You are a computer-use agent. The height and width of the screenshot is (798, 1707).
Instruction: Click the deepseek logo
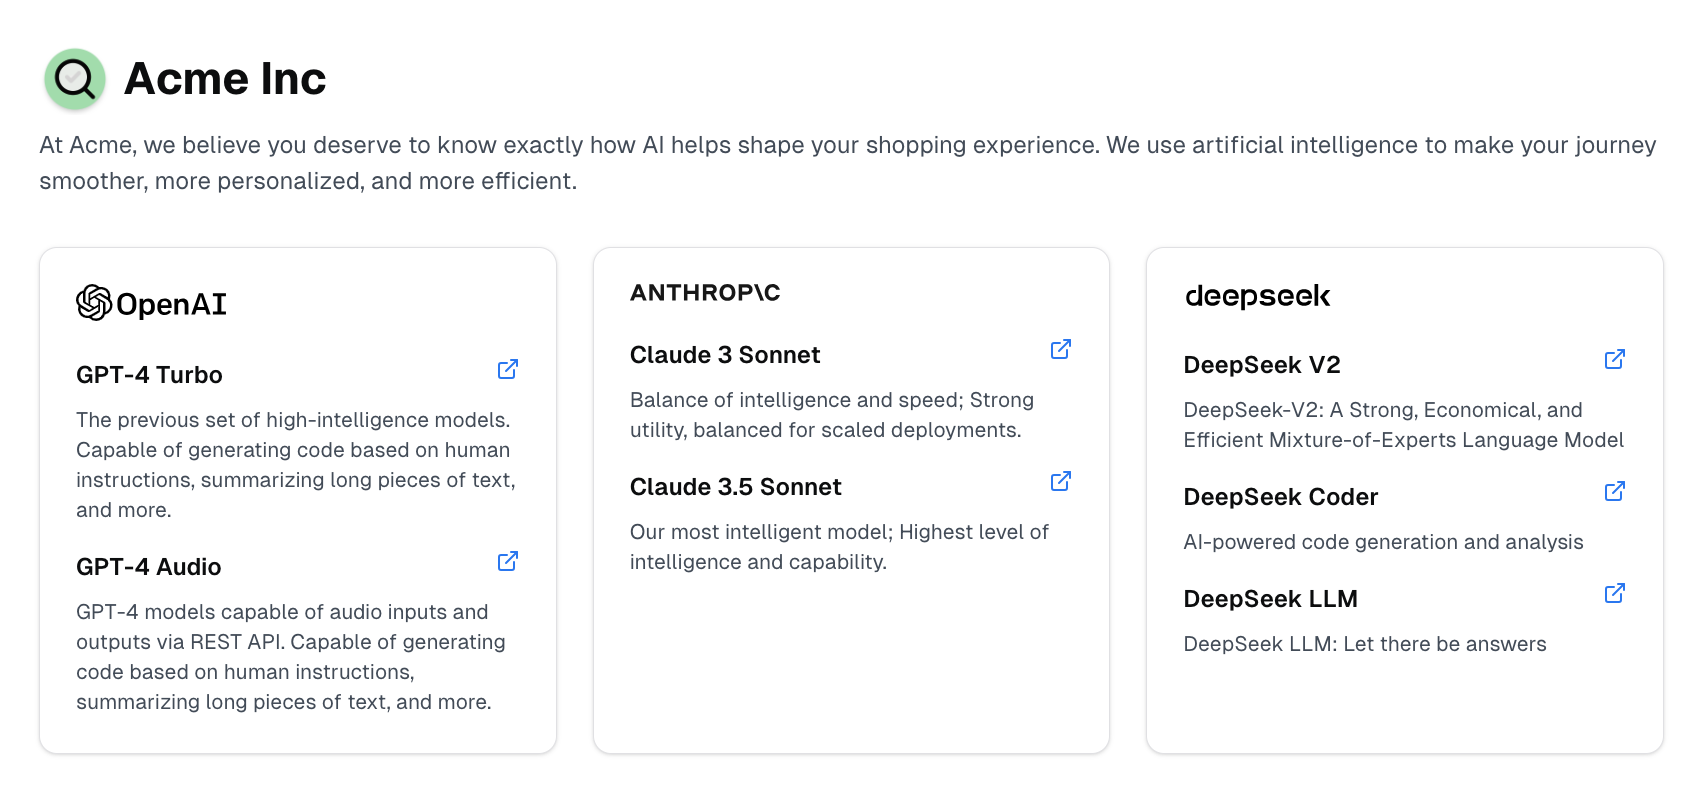click(x=1257, y=296)
